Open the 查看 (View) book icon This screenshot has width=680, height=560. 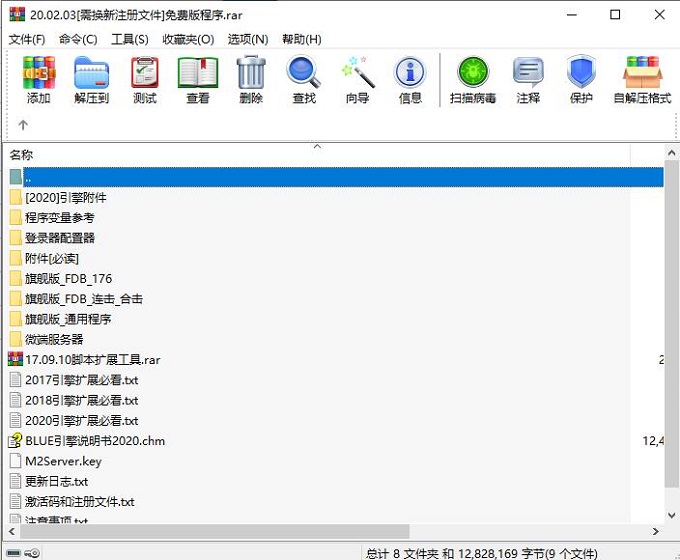pyautogui.click(x=198, y=72)
